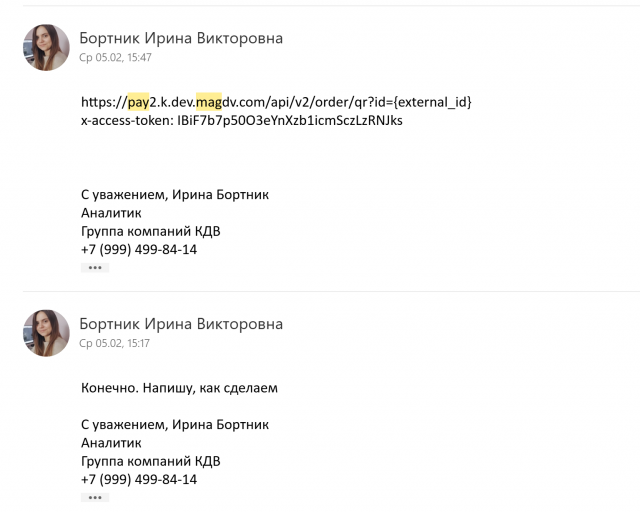
Task: Expand the ellipsis under the 15:17 message signature
Action: 94,497
